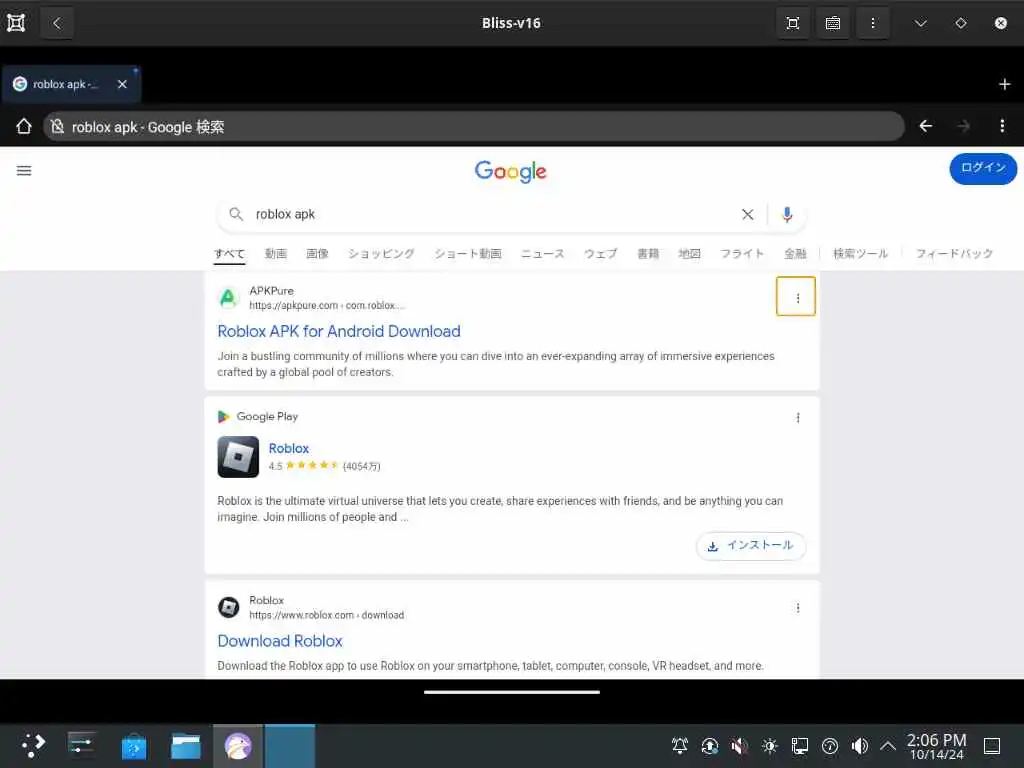1024x768 pixels.
Task: Click the site info icon in address bar
Action: click(57, 126)
